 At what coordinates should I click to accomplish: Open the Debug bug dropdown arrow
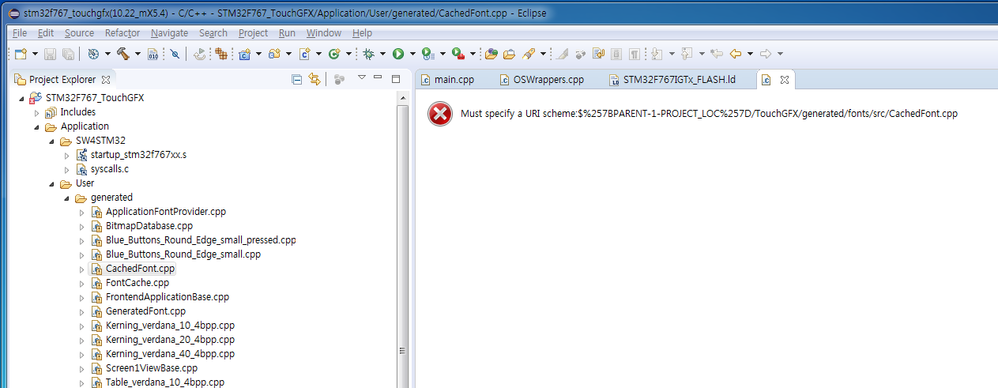click(383, 54)
